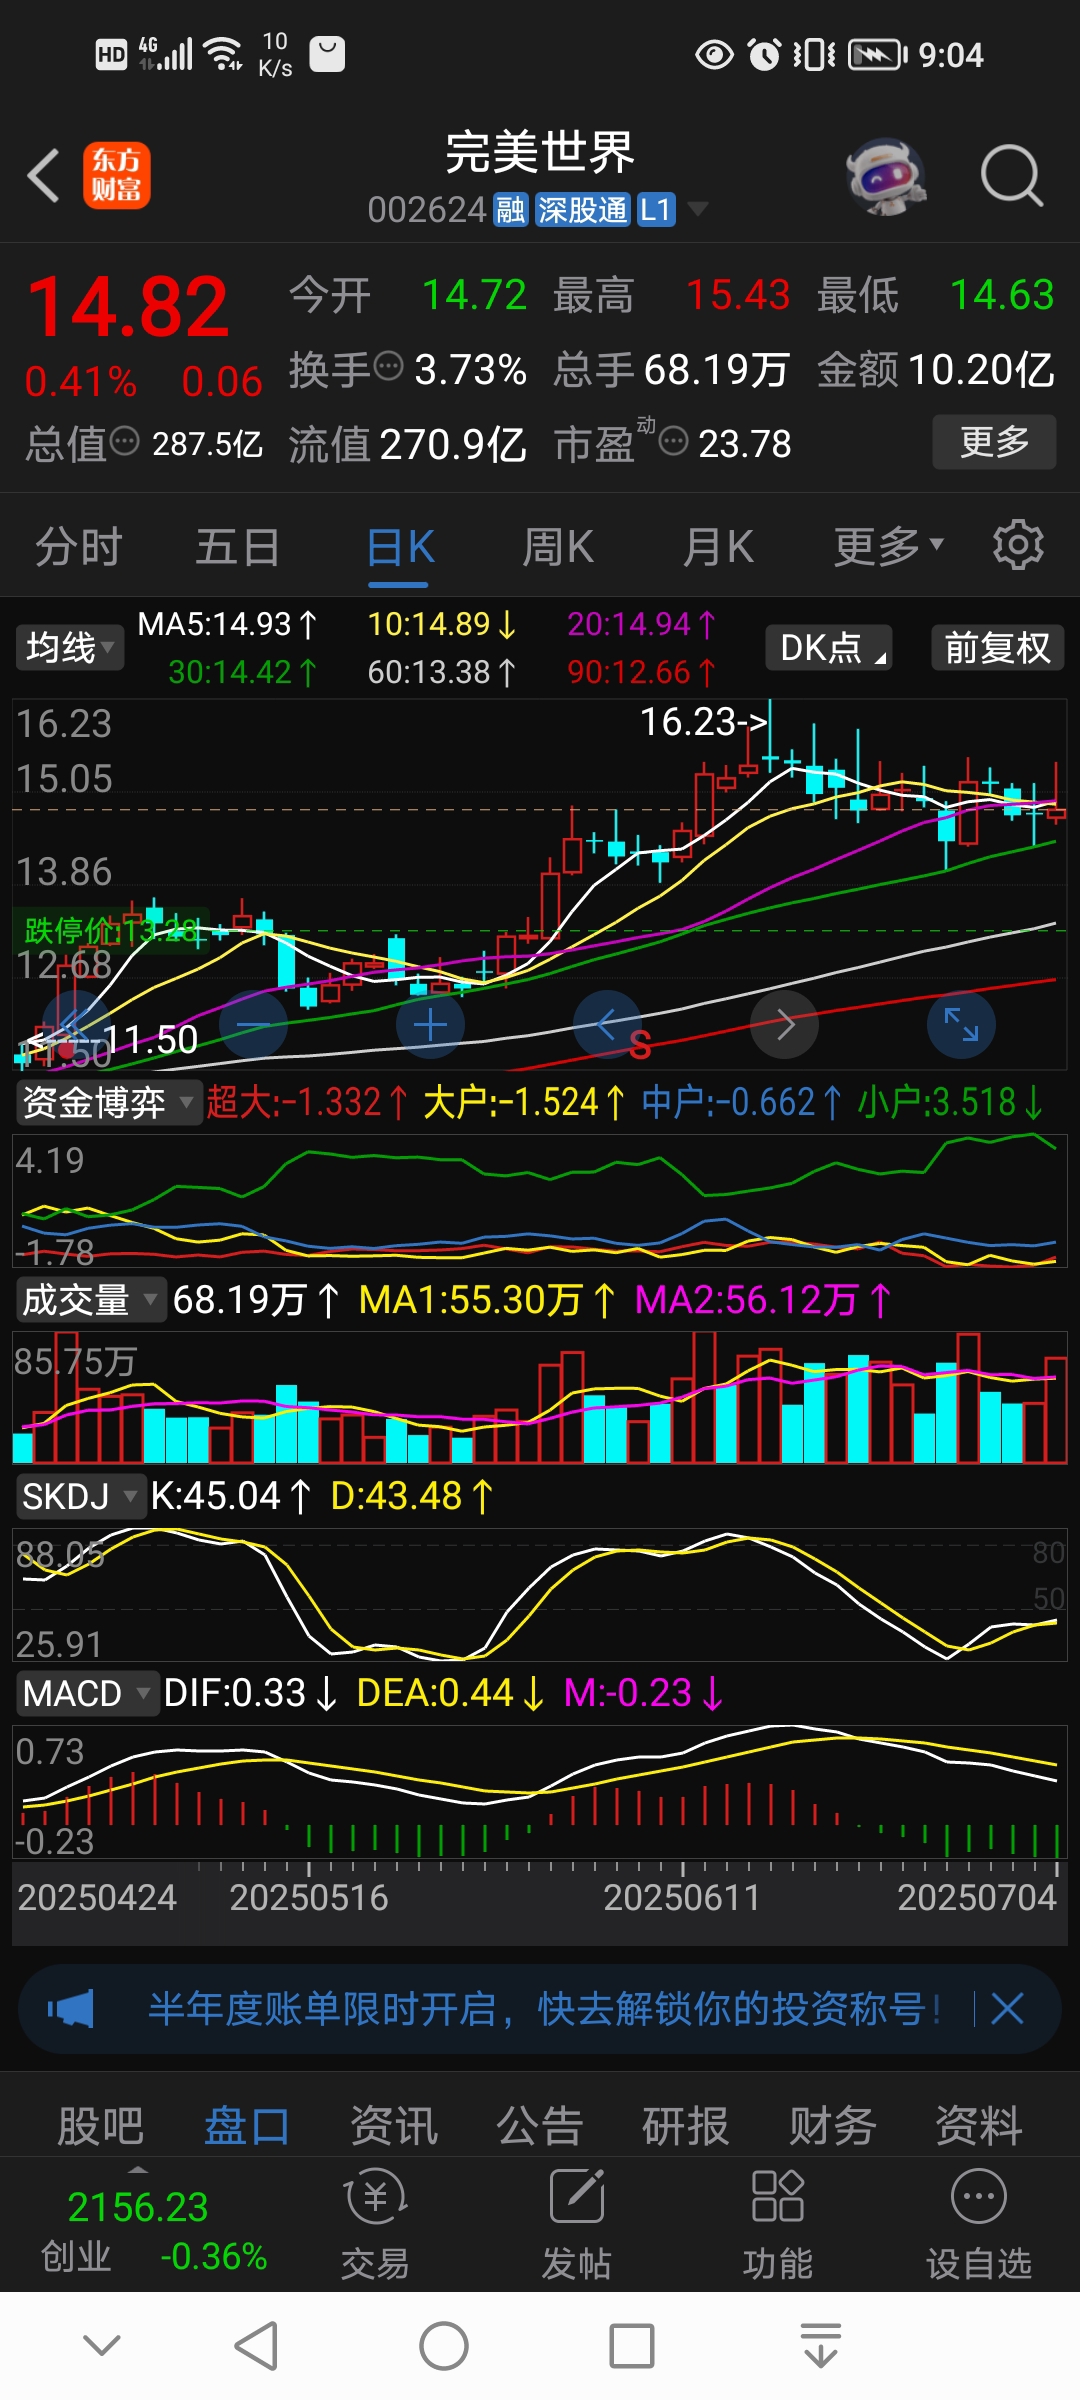Tap Android back navigation button
1080x2400 pixels.
256,2345
